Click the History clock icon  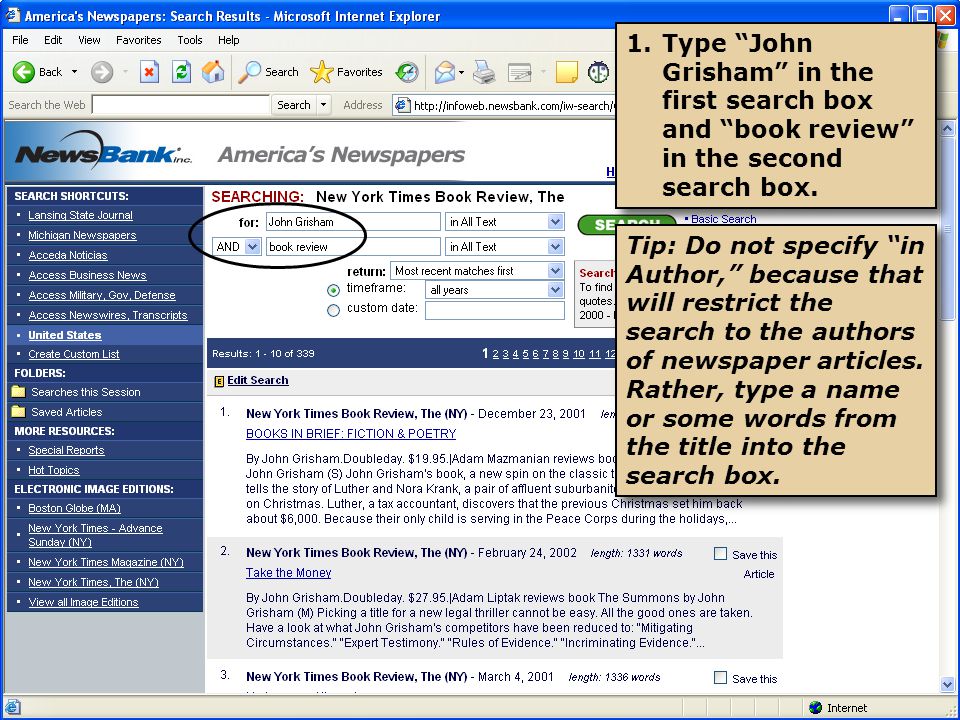(407, 72)
